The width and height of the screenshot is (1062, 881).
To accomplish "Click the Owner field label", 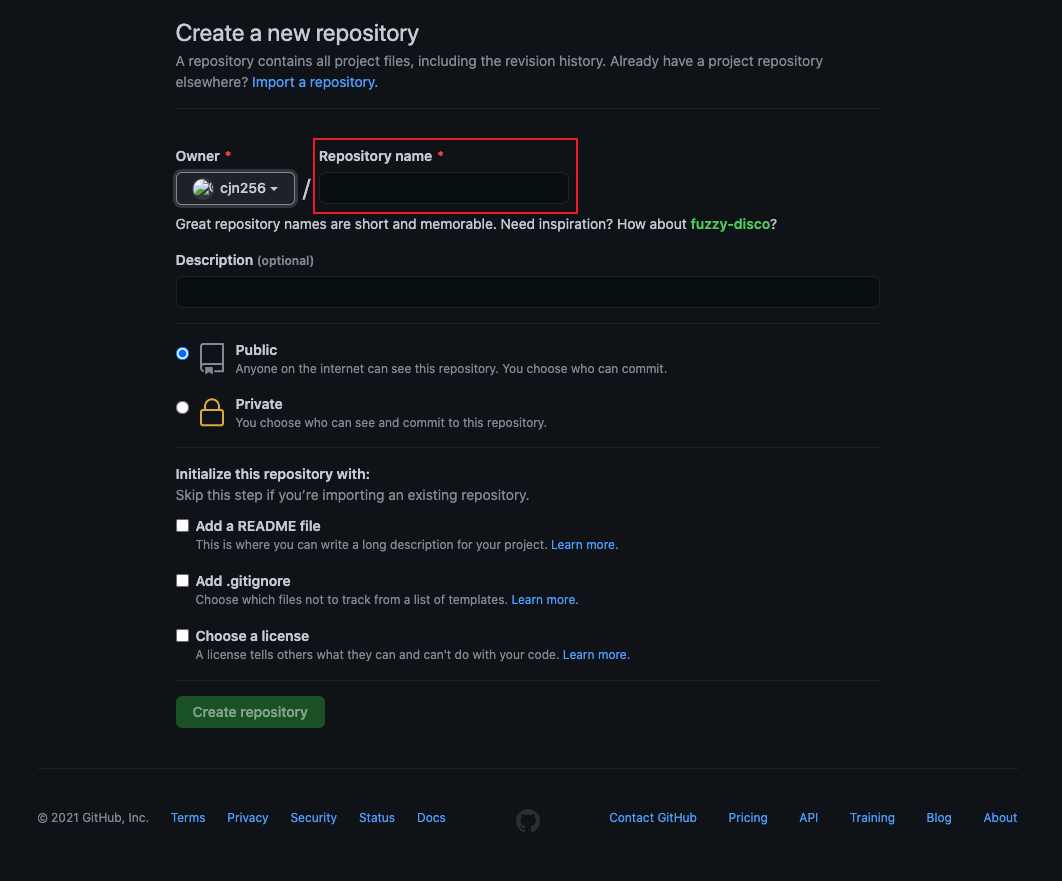I will [x=198, y=156].
